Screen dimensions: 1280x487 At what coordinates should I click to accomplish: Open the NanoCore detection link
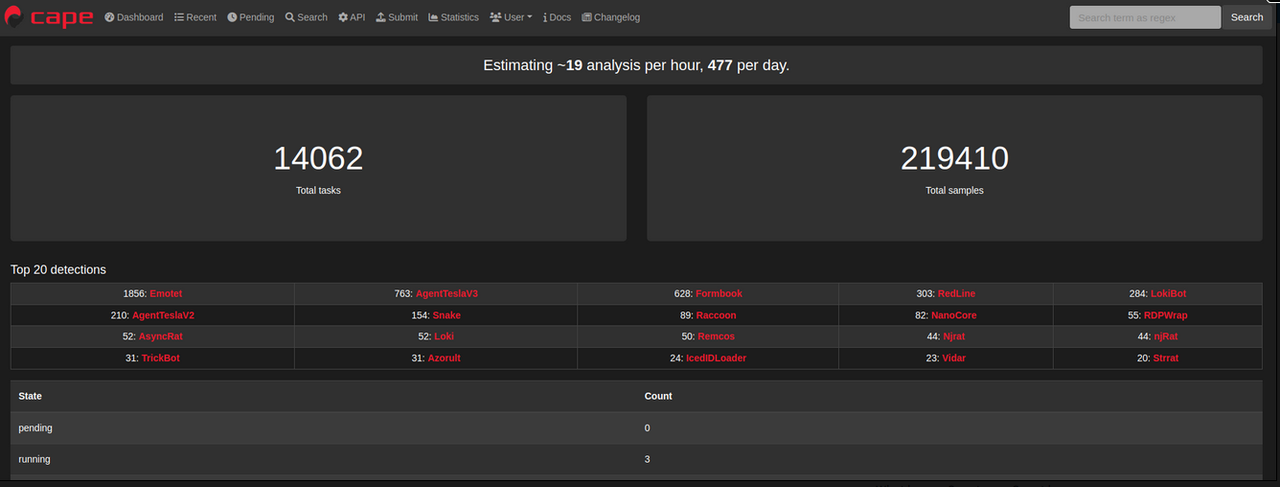[954, 315]
